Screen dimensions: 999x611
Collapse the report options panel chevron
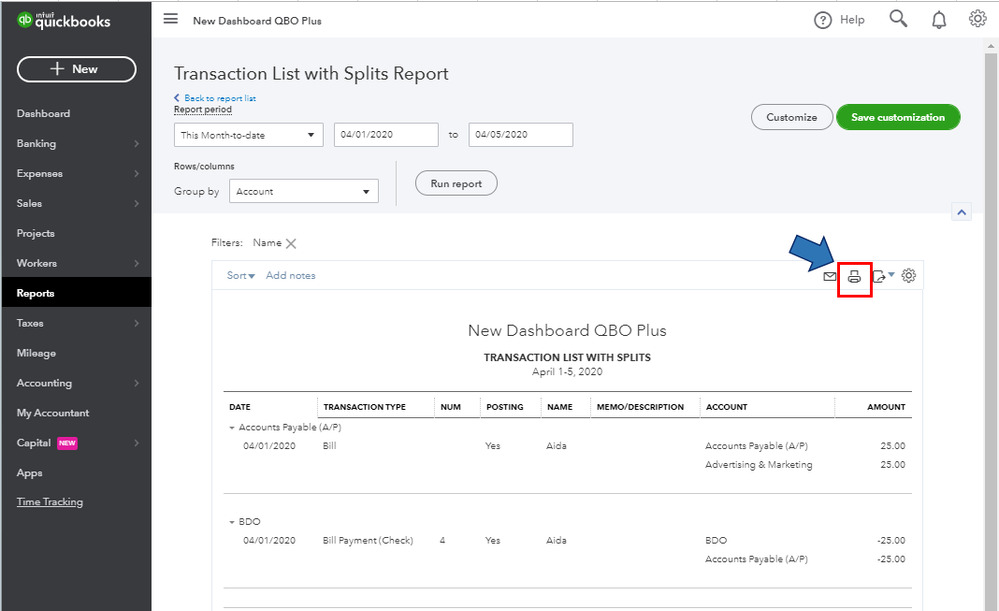pos(961,212)
